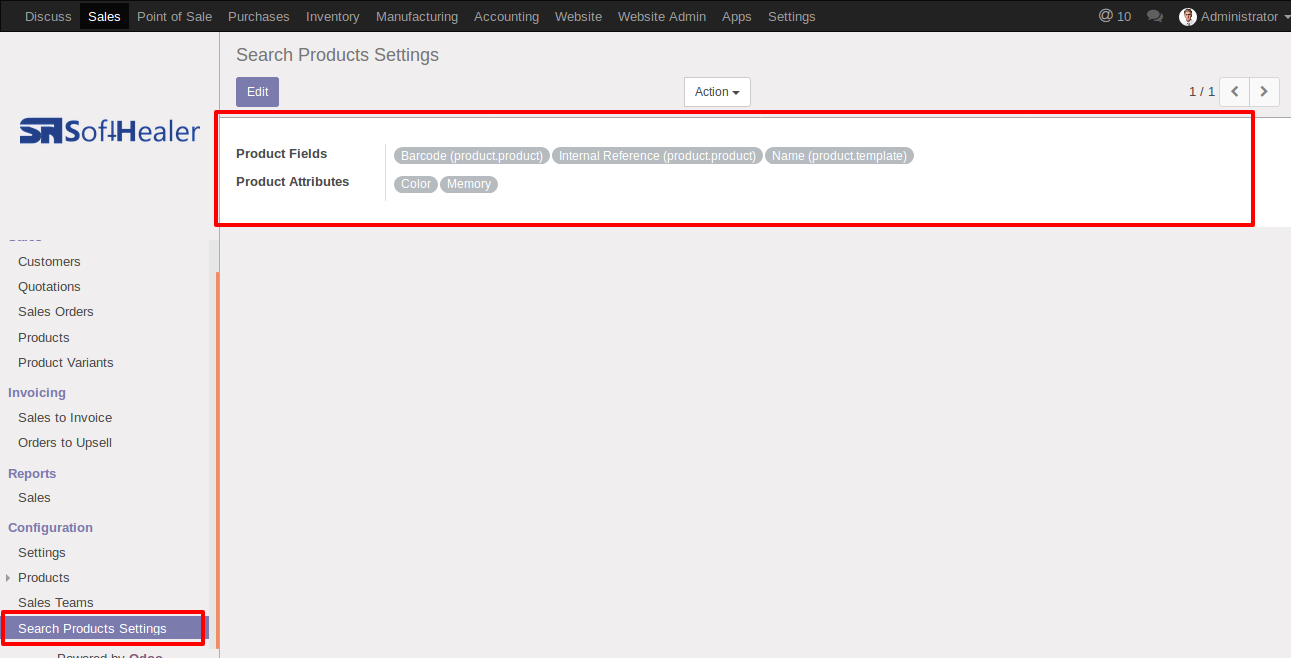
Task: Click the Configuration section header
Action: pos(50,528)
